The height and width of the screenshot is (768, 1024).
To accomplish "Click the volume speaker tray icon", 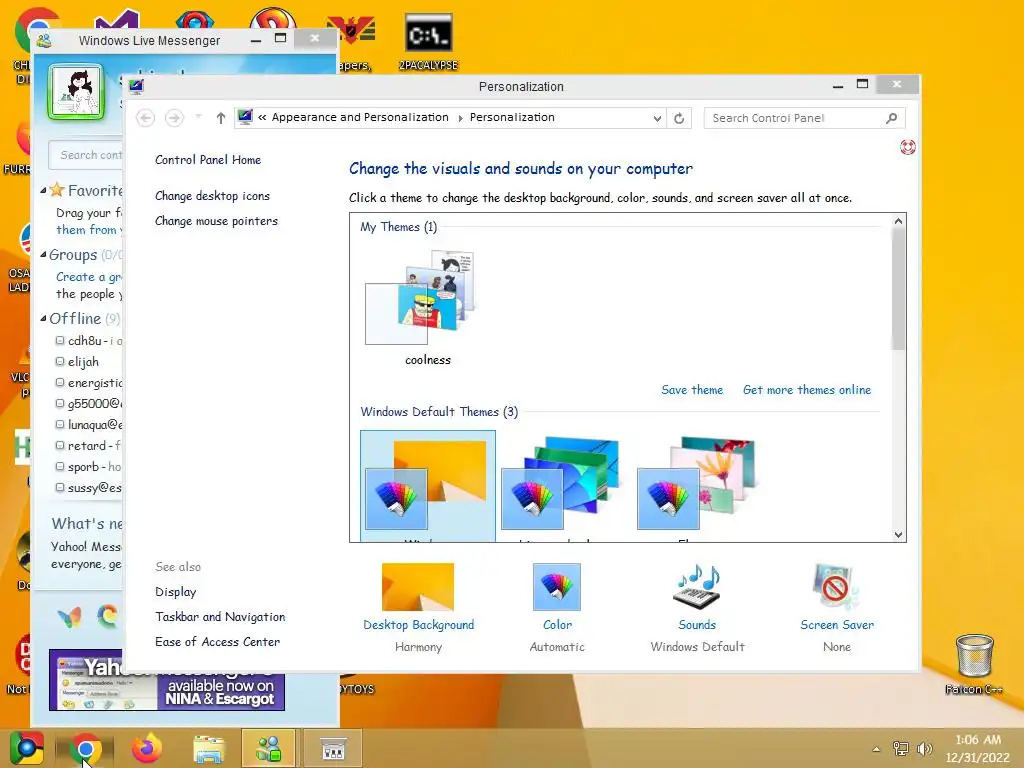I will click(x=924, y=748).
